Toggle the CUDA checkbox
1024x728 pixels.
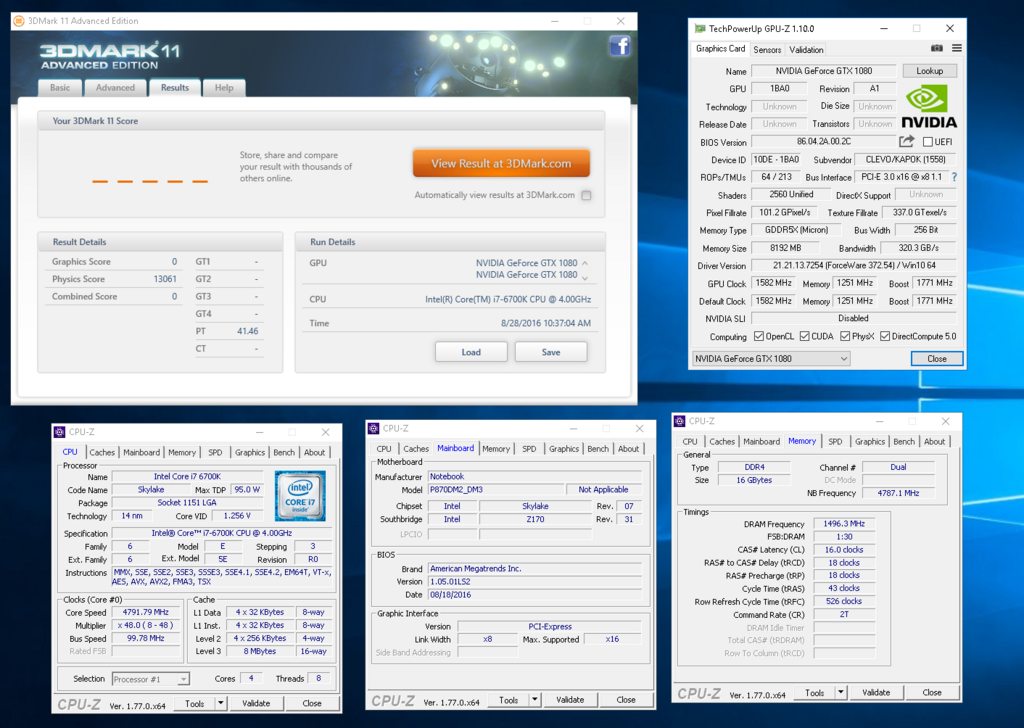click(805, 336)
